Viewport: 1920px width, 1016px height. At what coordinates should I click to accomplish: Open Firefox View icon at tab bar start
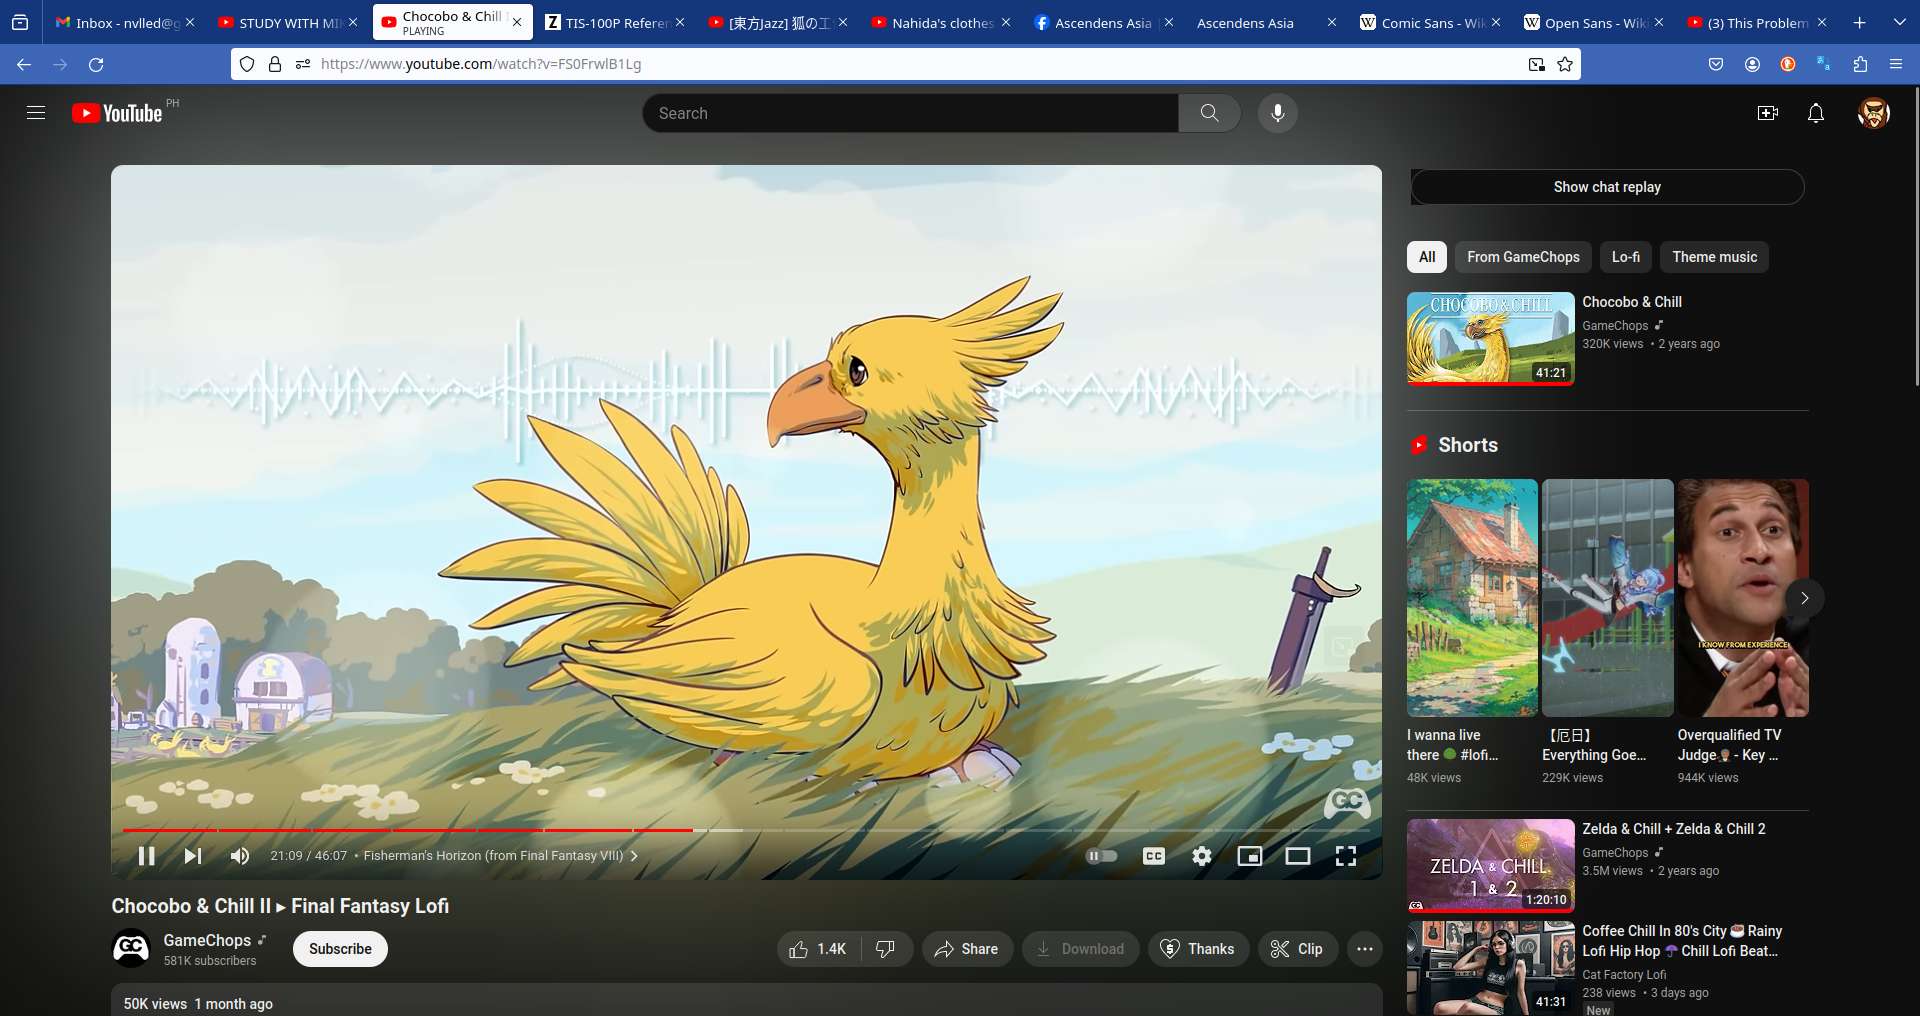[20, 22]
